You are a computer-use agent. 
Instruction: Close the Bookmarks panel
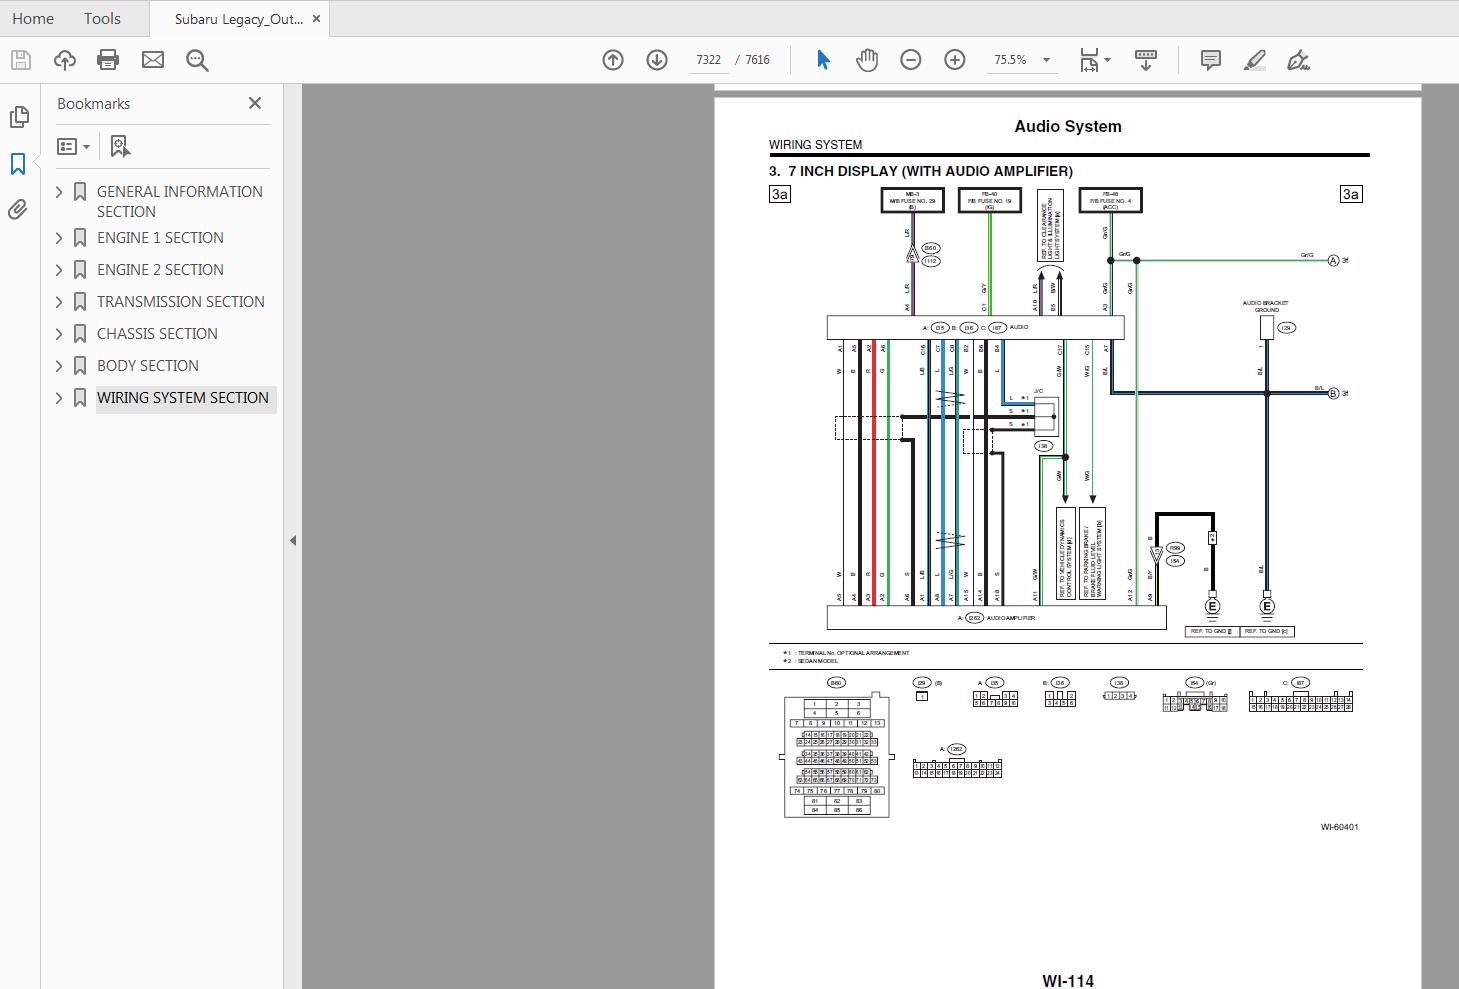click(x=255, y=103)
